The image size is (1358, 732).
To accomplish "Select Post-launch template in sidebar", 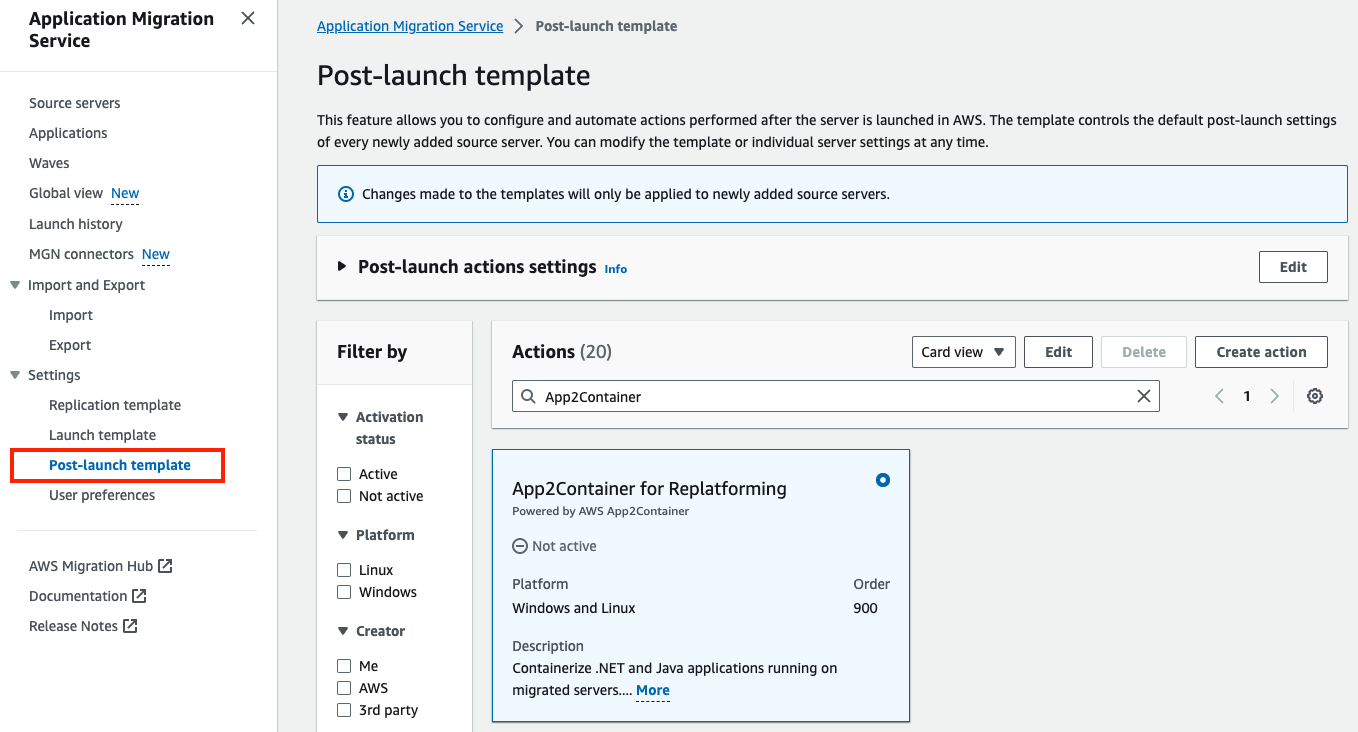I will click(x=120, y=465).
